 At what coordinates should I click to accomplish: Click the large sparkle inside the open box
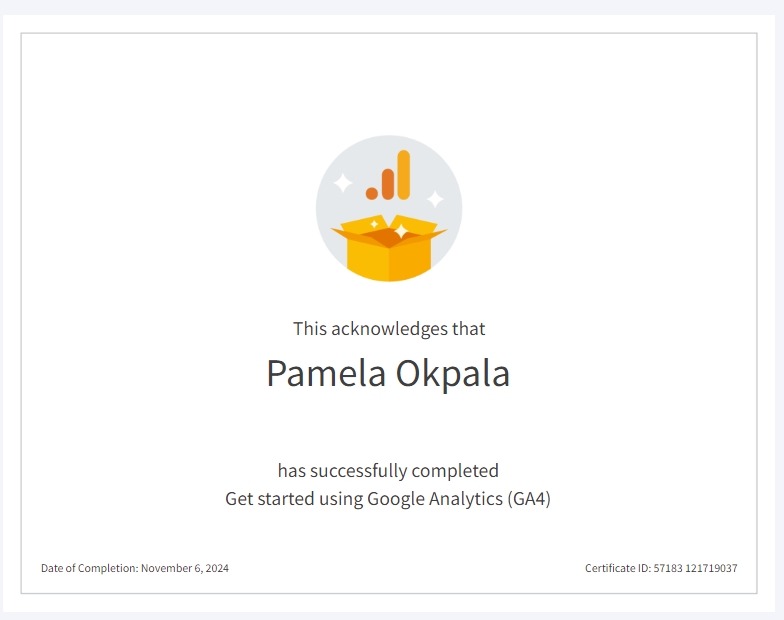coord(401,231)
